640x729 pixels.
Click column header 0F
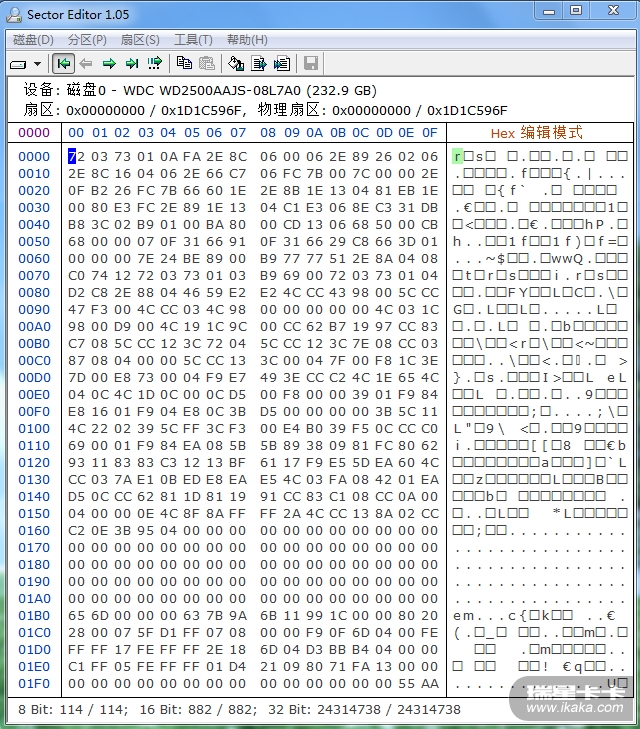point(429,133)
